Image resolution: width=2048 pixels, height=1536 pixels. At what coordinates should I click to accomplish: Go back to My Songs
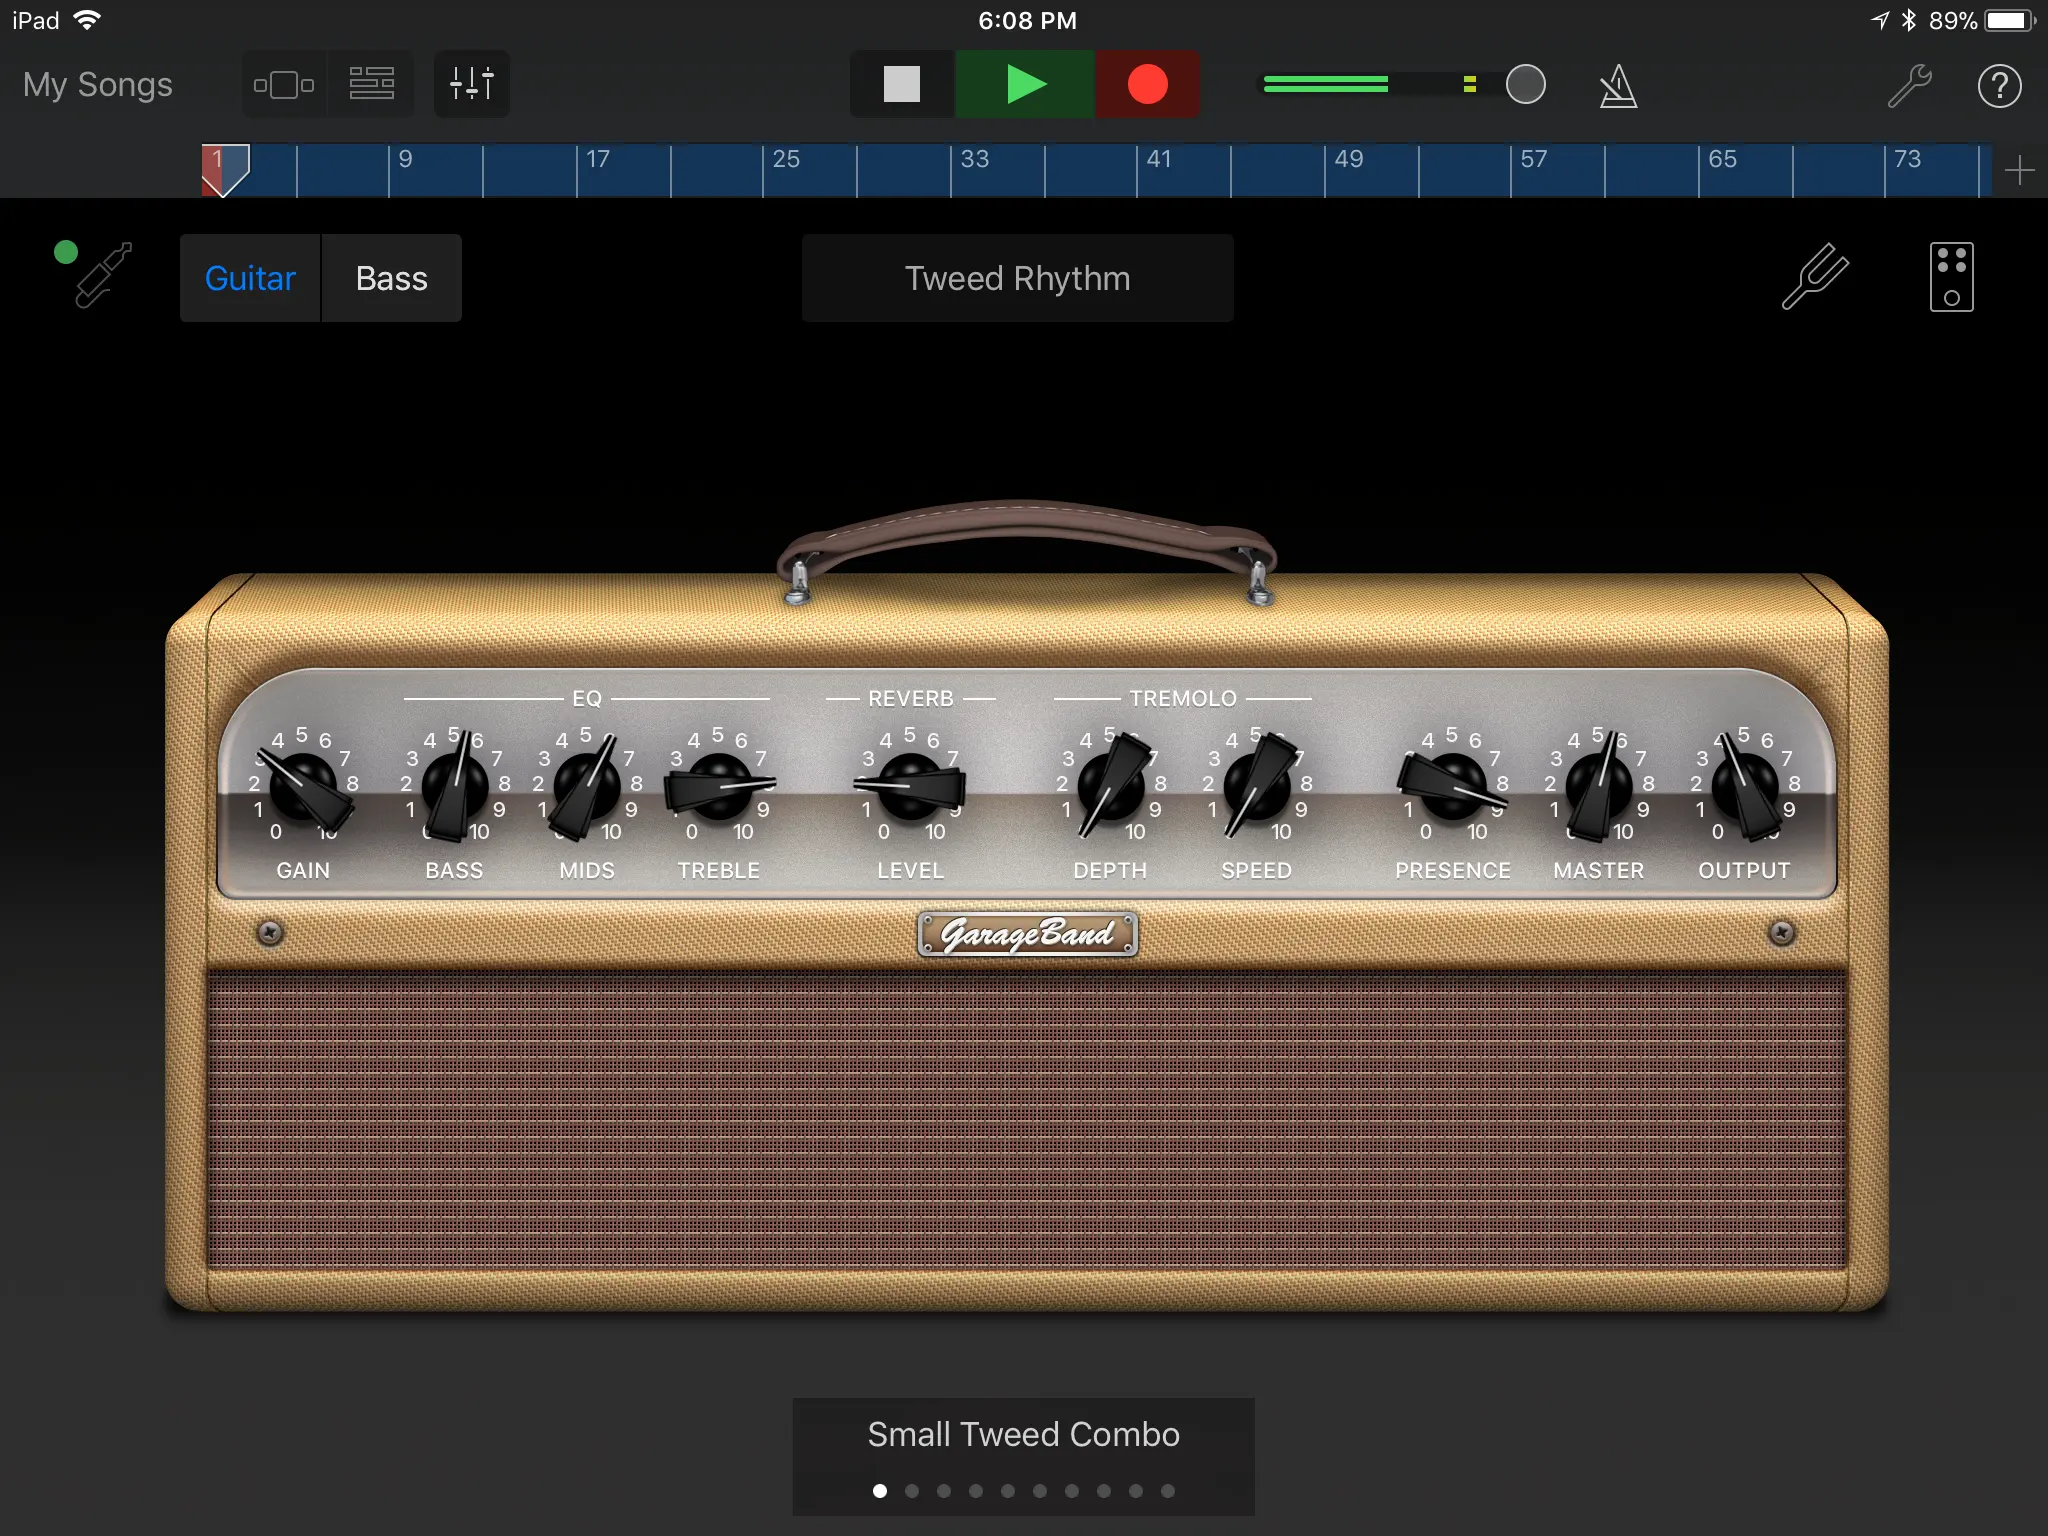97,85
